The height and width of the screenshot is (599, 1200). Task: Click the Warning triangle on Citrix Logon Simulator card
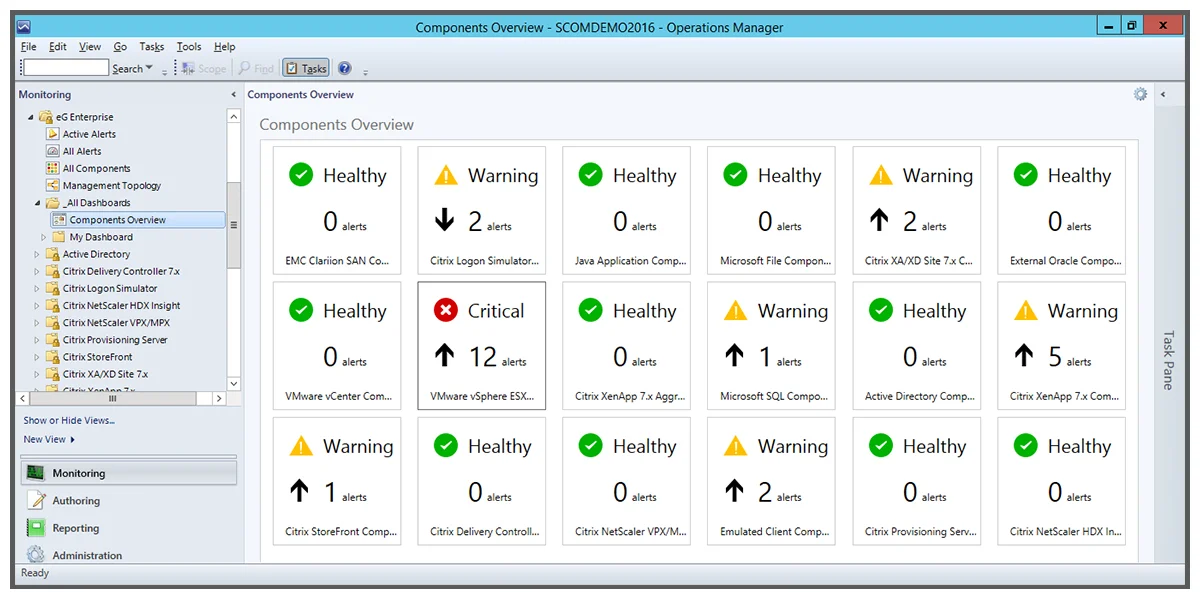pos(446,175)
